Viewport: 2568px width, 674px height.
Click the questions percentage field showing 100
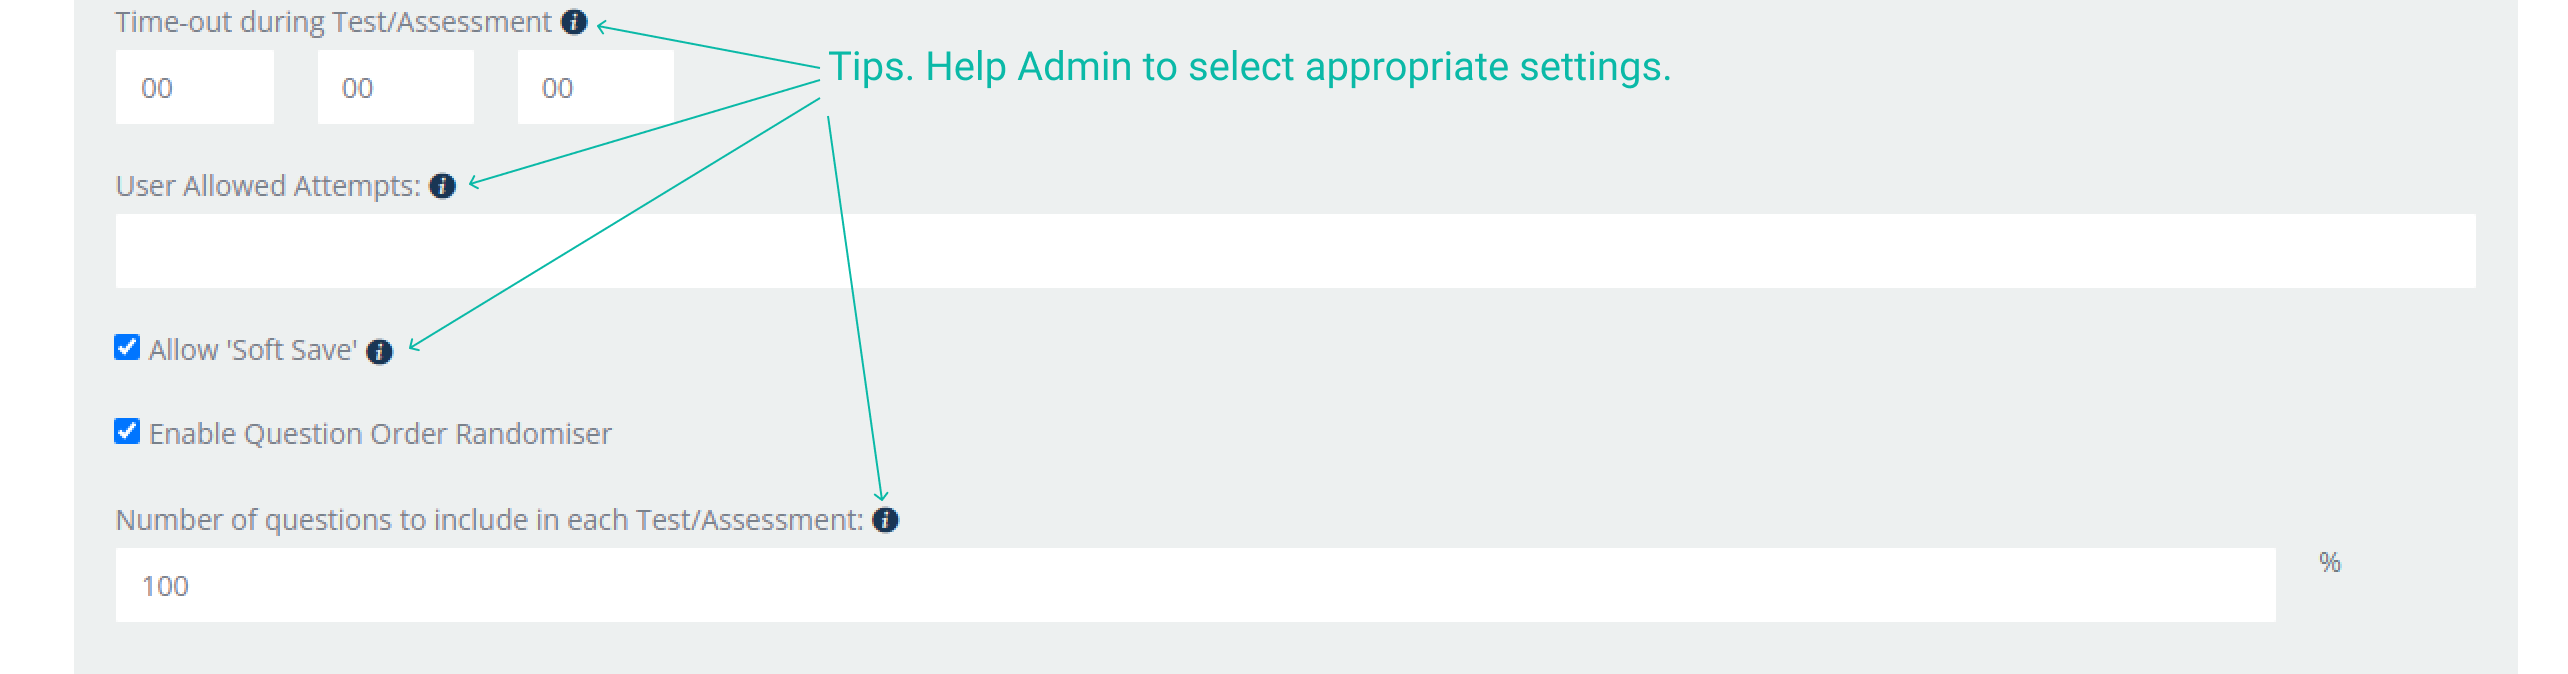(1195, 585)
